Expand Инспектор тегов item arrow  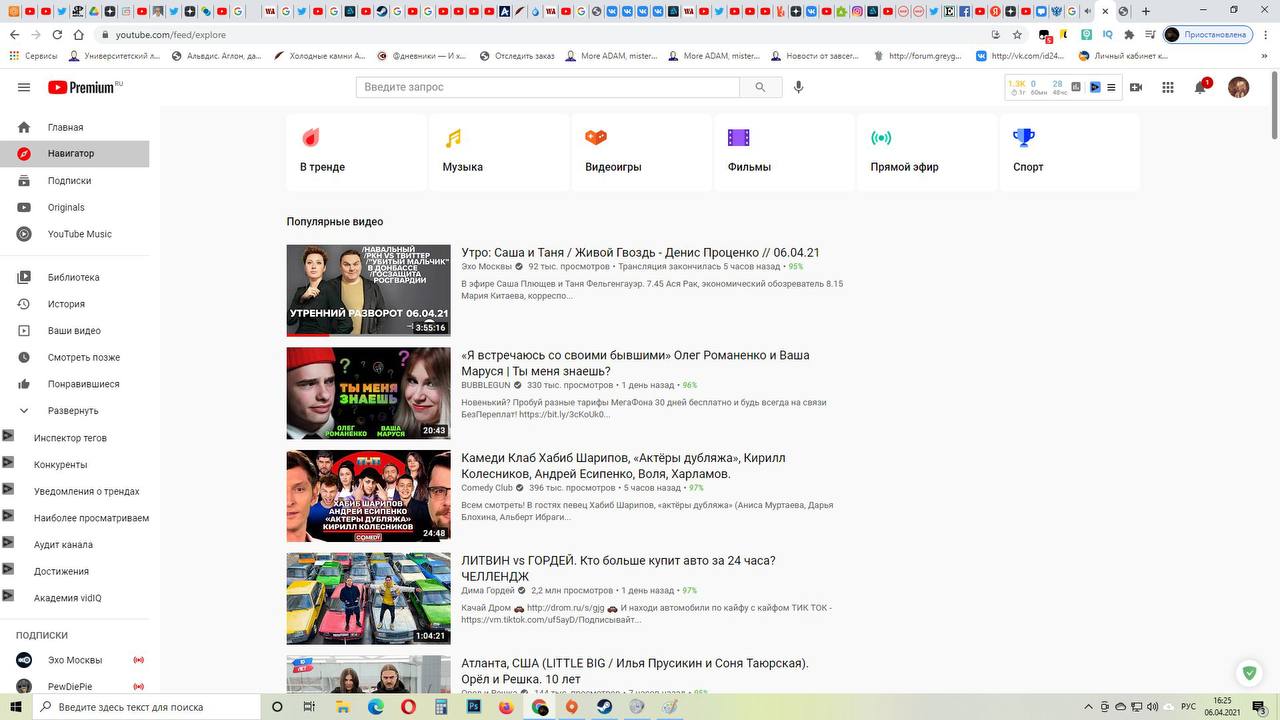click(x=7, y=436)
